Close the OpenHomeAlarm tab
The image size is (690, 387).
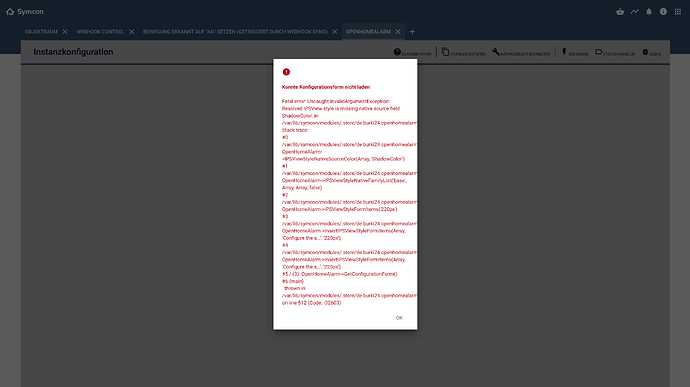pyautogui.click(x=398, y=32)
